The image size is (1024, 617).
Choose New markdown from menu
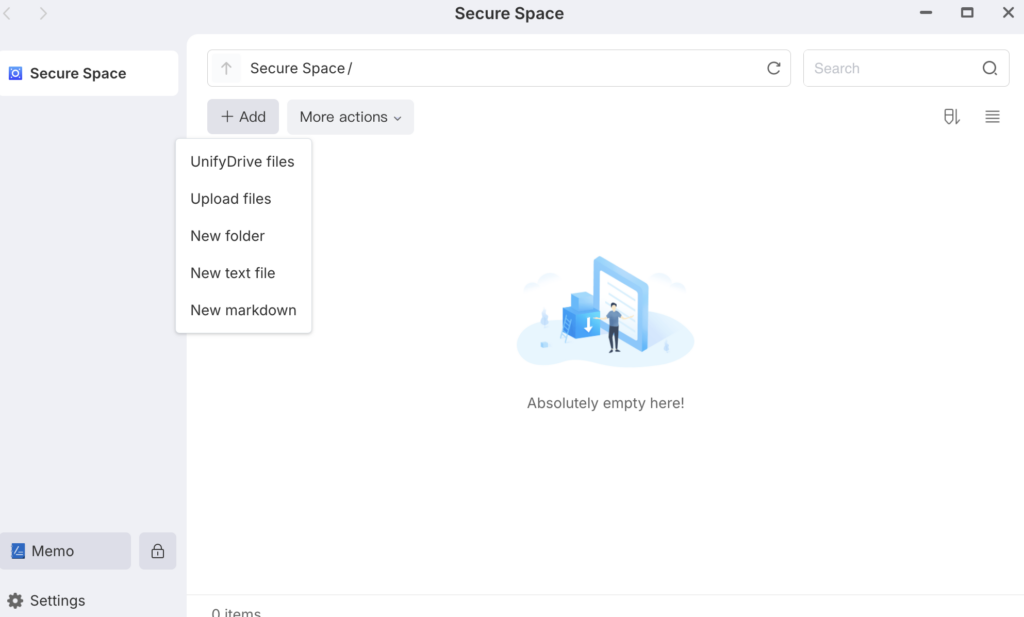pyautogui.click(x=243, y=310)
